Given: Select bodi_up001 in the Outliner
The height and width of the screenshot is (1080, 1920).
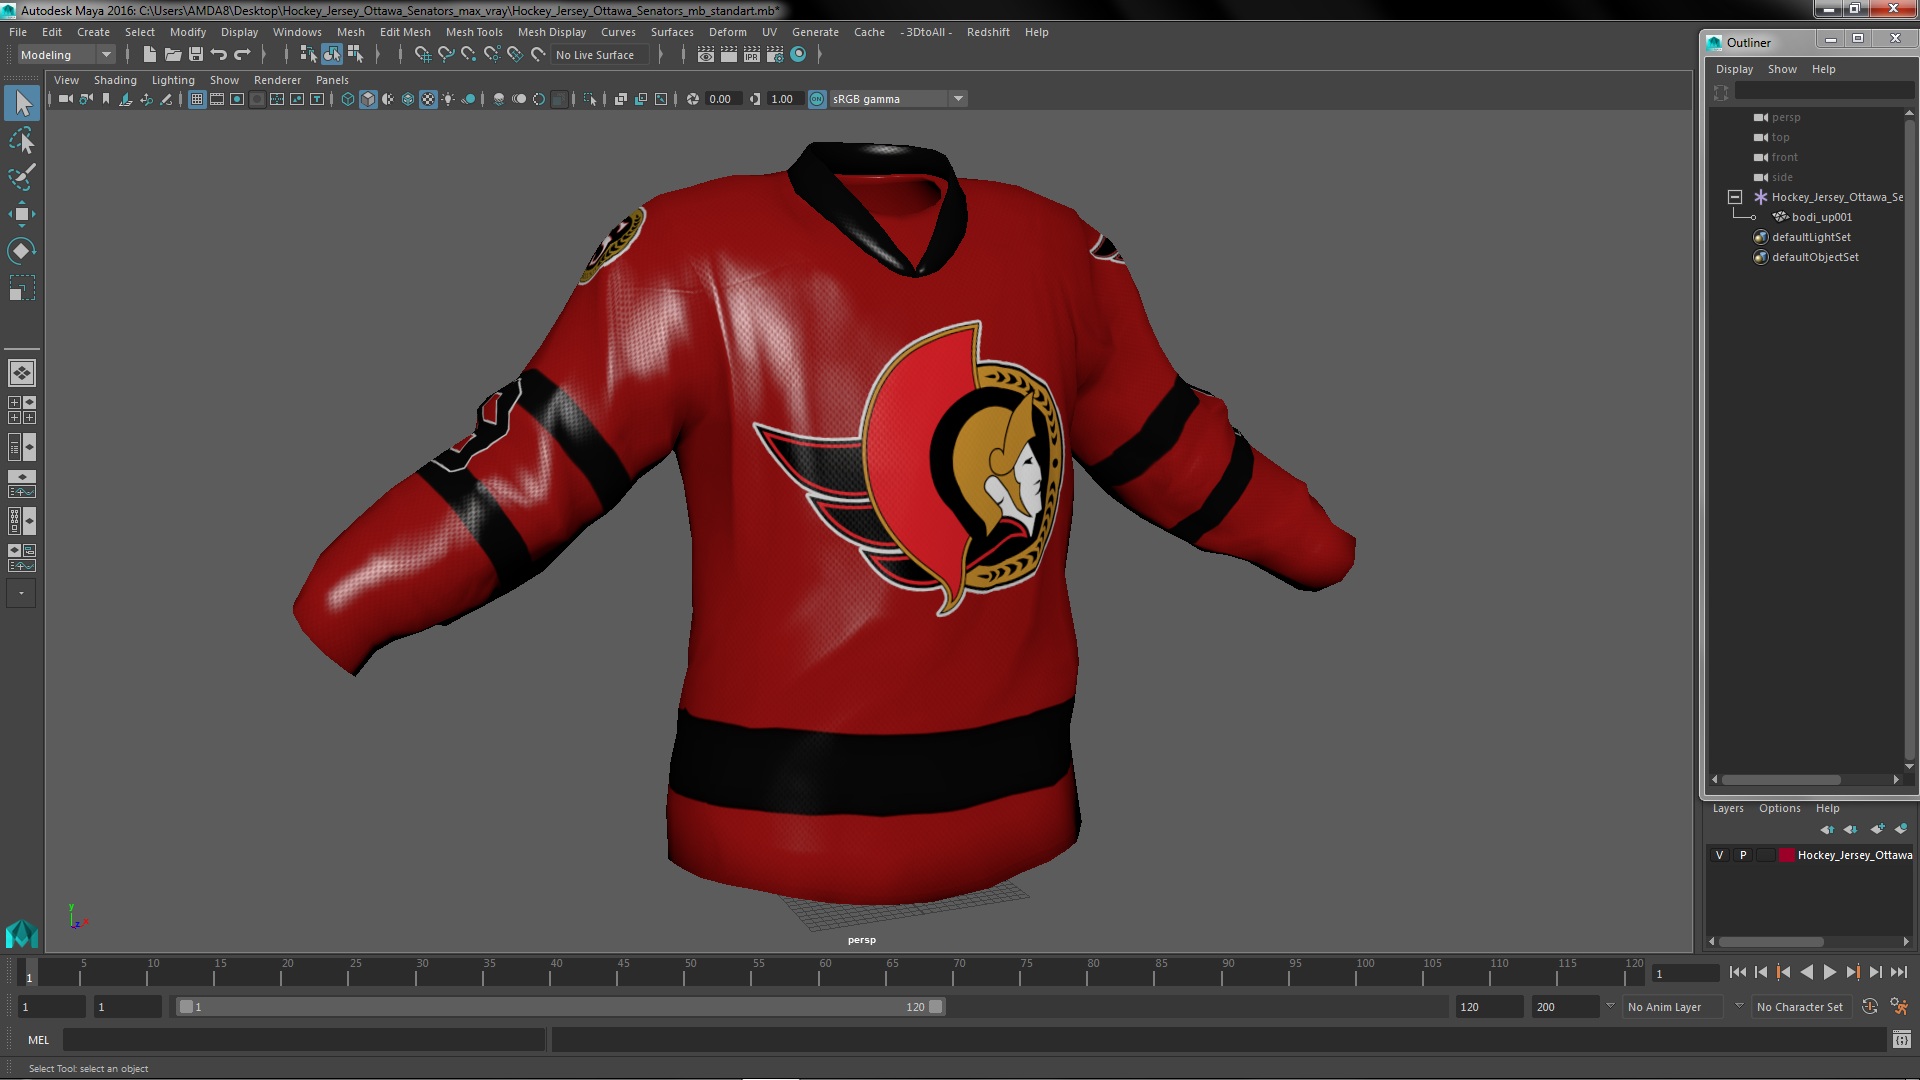Looking at the screenshot, I should (1822, 217).
